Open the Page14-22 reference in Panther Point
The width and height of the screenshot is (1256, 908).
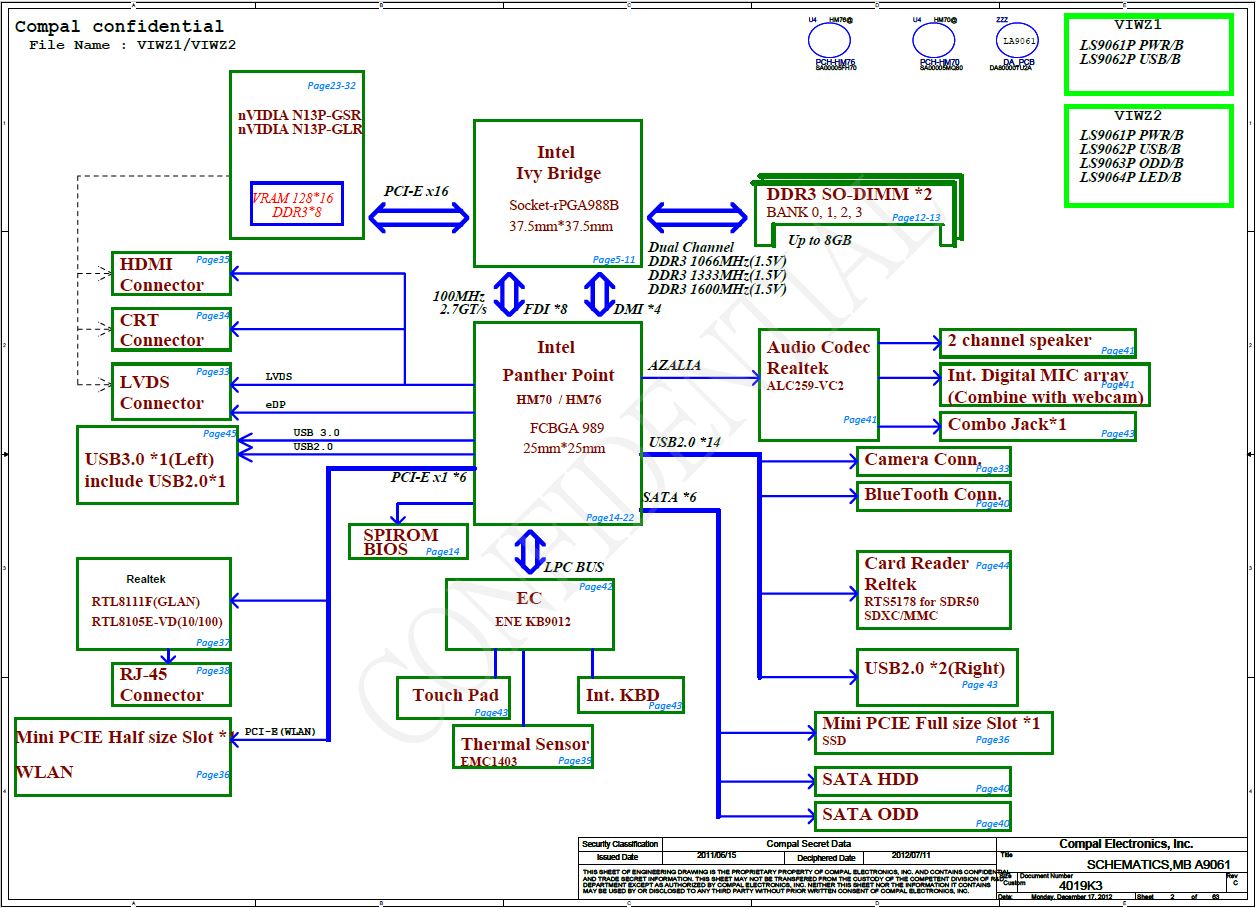(x=610, y=517)
